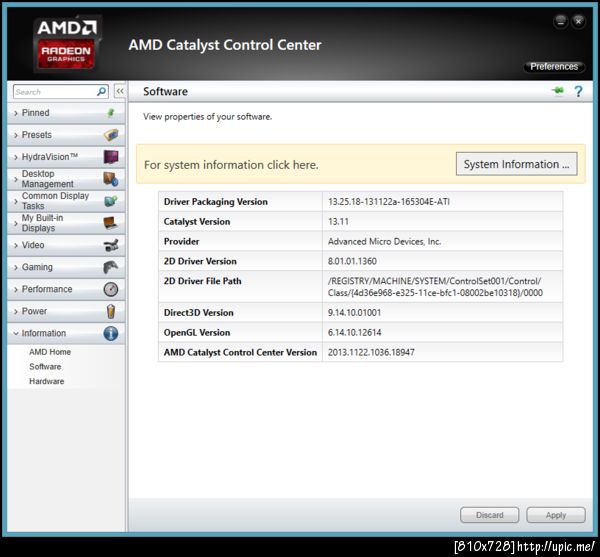Click OpenGL Version value 6.14.10.12614
The height and width of the screenshot is (557, 600).
coord(354,332)
